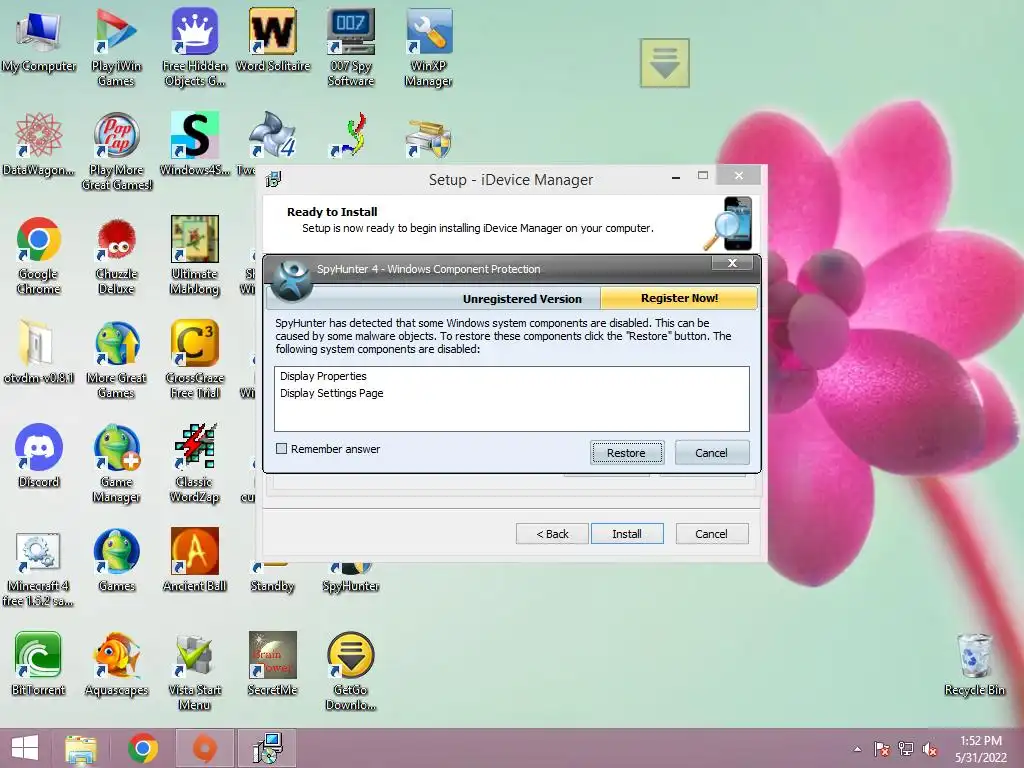Image resolution: width=1024 pixels, height=768 pixels.
Task: Open BitTorrent desktop shortcut
Action: click(39, 664)
